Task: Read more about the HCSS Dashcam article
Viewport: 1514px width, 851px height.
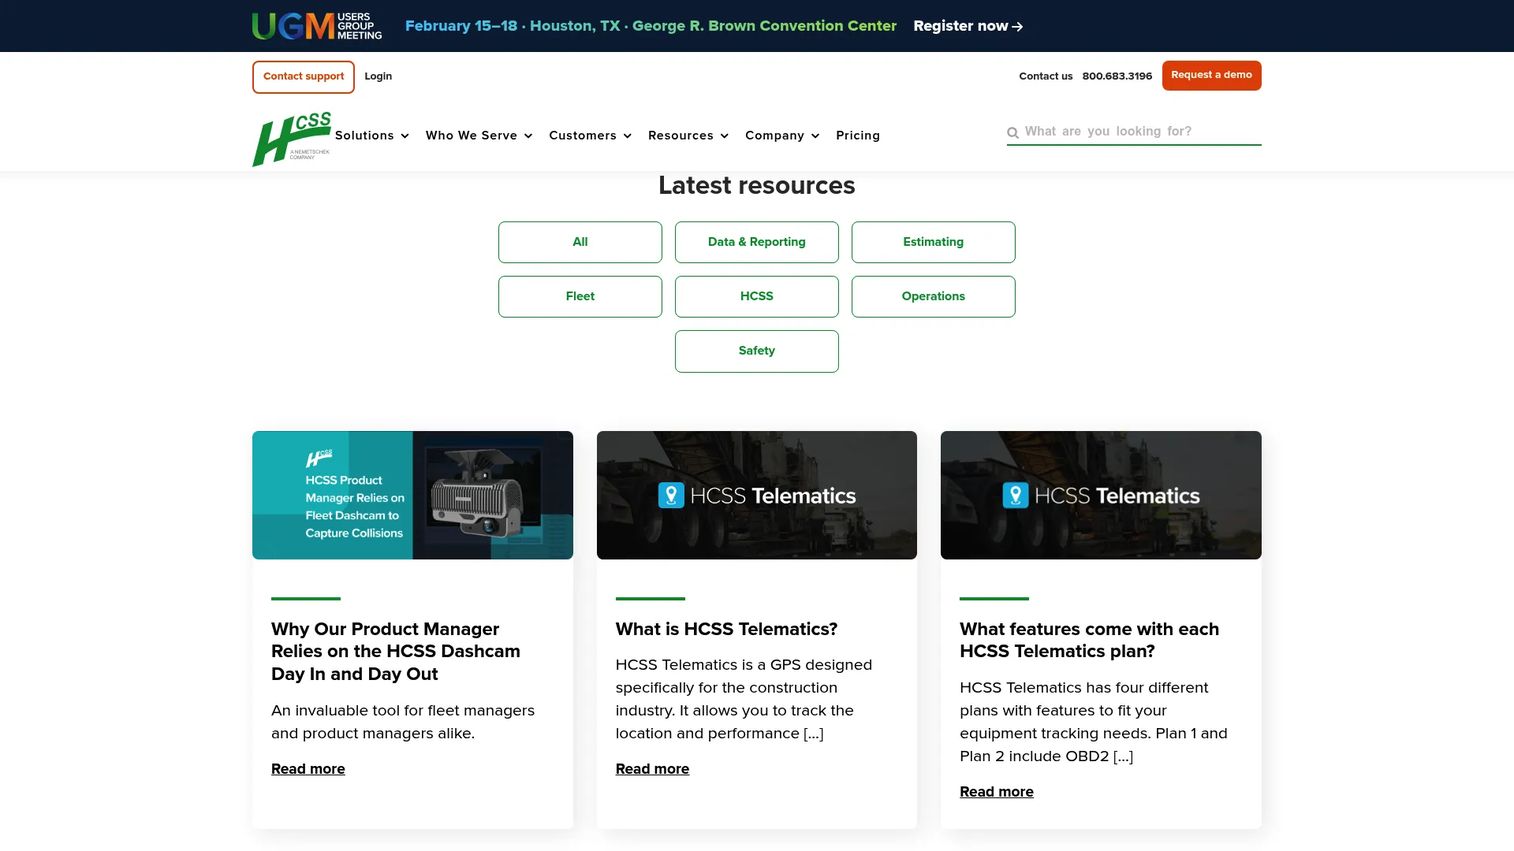Action: (x=308, y=769)
